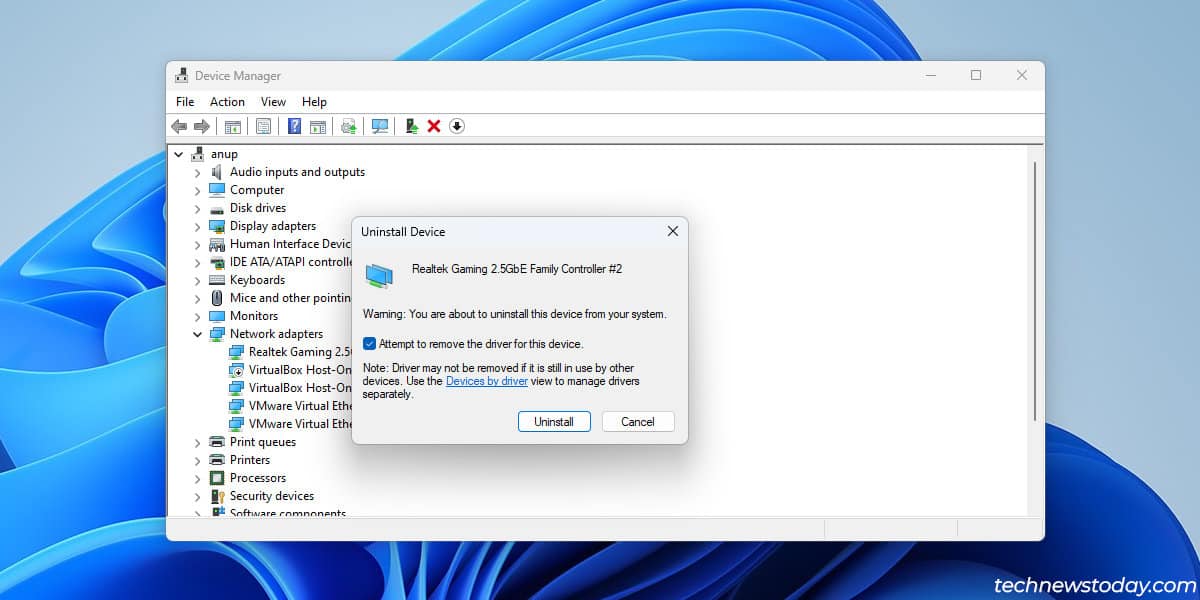Open Help using the blue question mark icon
Image resolution: width=1200 pixels, height=600 pixels.
(294, 126)
